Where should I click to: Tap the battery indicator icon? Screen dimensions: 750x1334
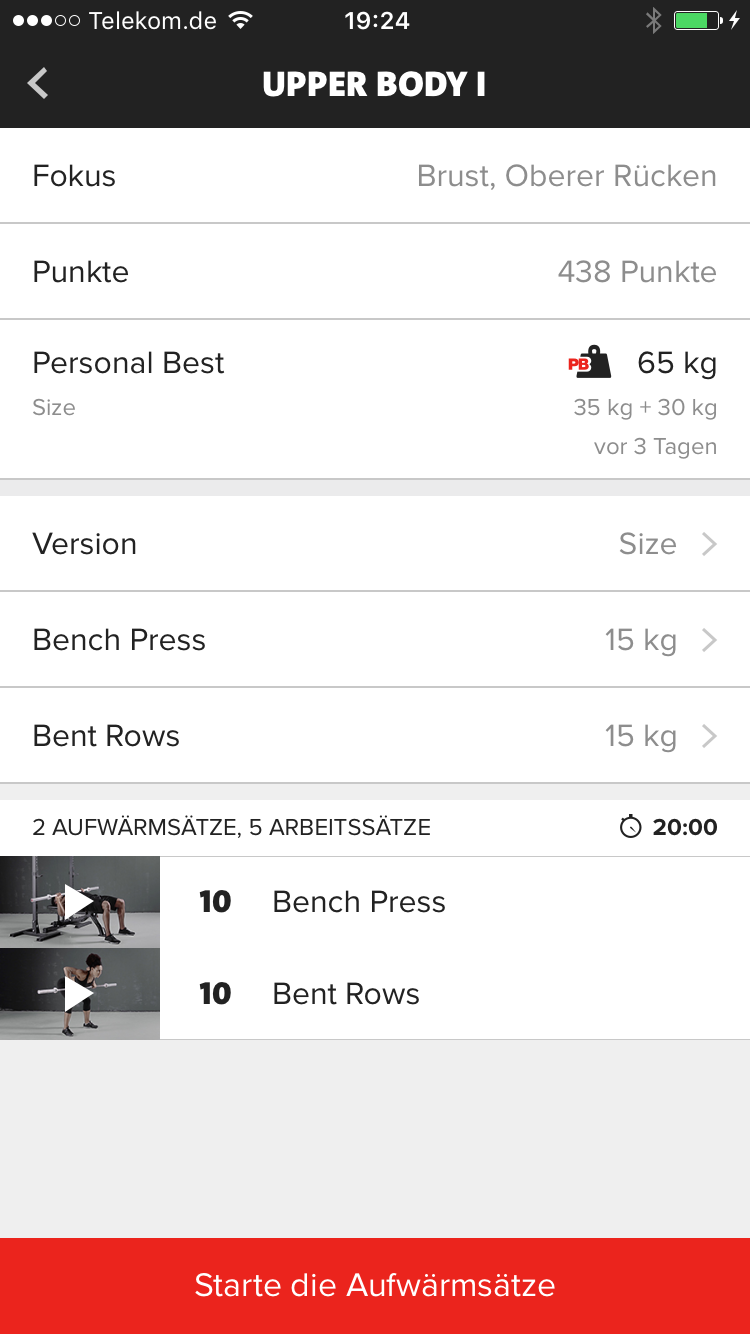[697, 20]
